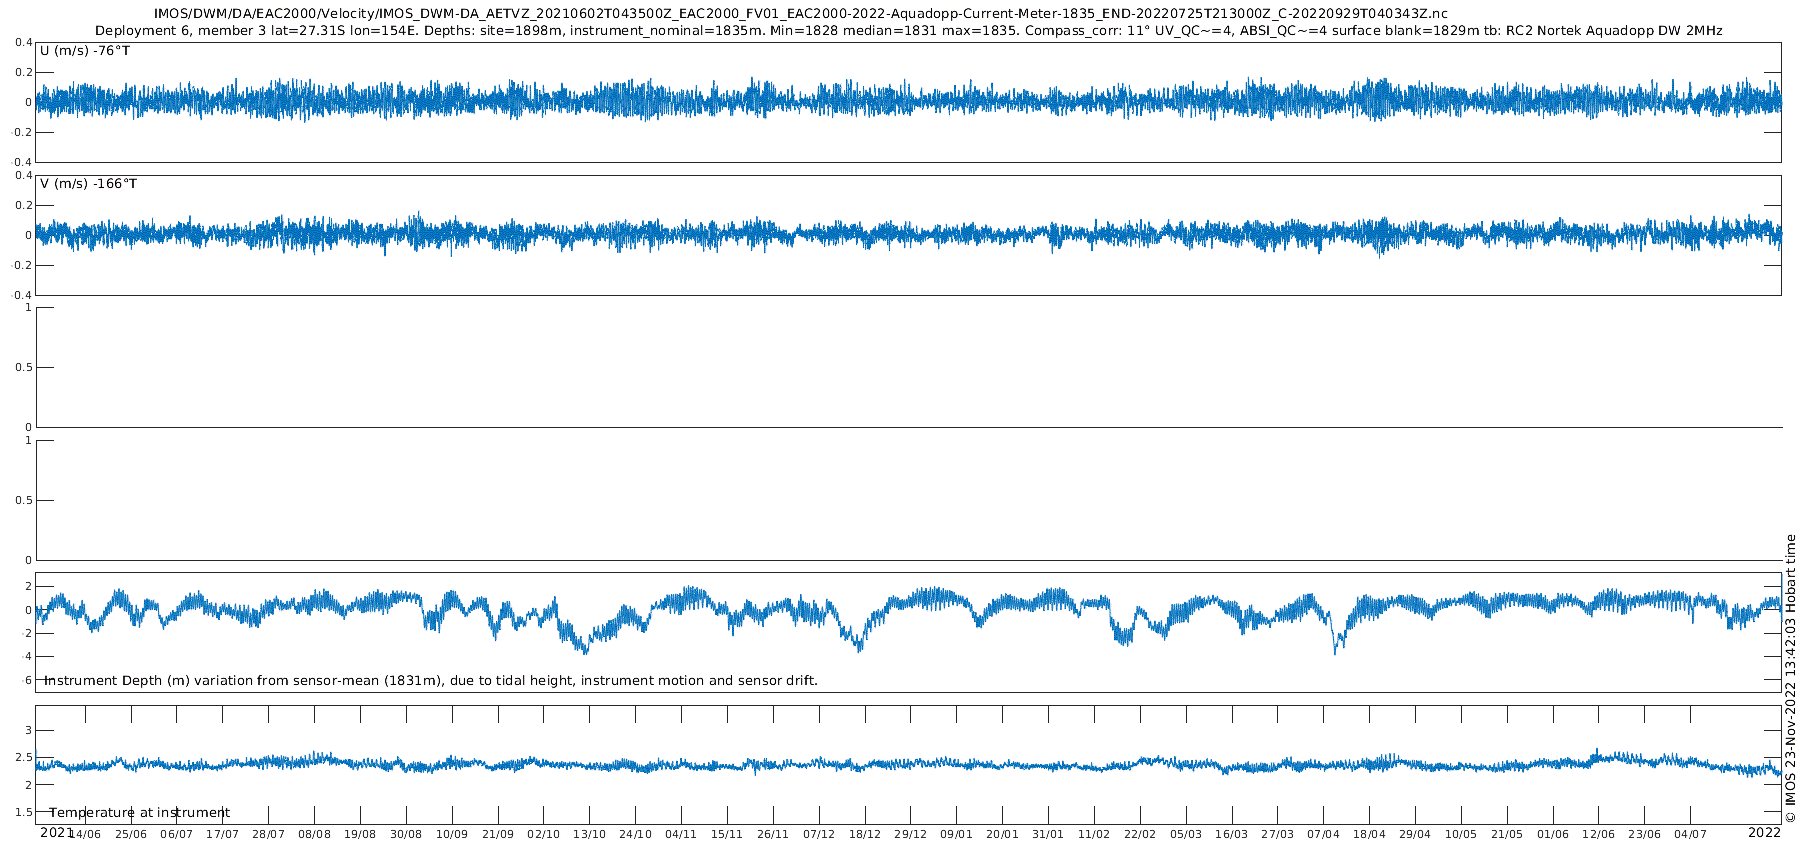
Task: Click the '04/11' date tick label
Action: click(681, 834)
